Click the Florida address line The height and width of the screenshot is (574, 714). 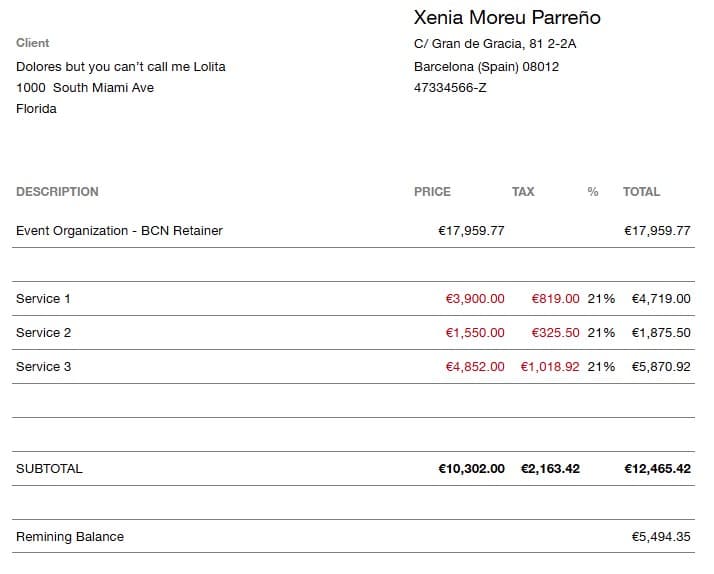pyautogui.click(x=36, y=109)
